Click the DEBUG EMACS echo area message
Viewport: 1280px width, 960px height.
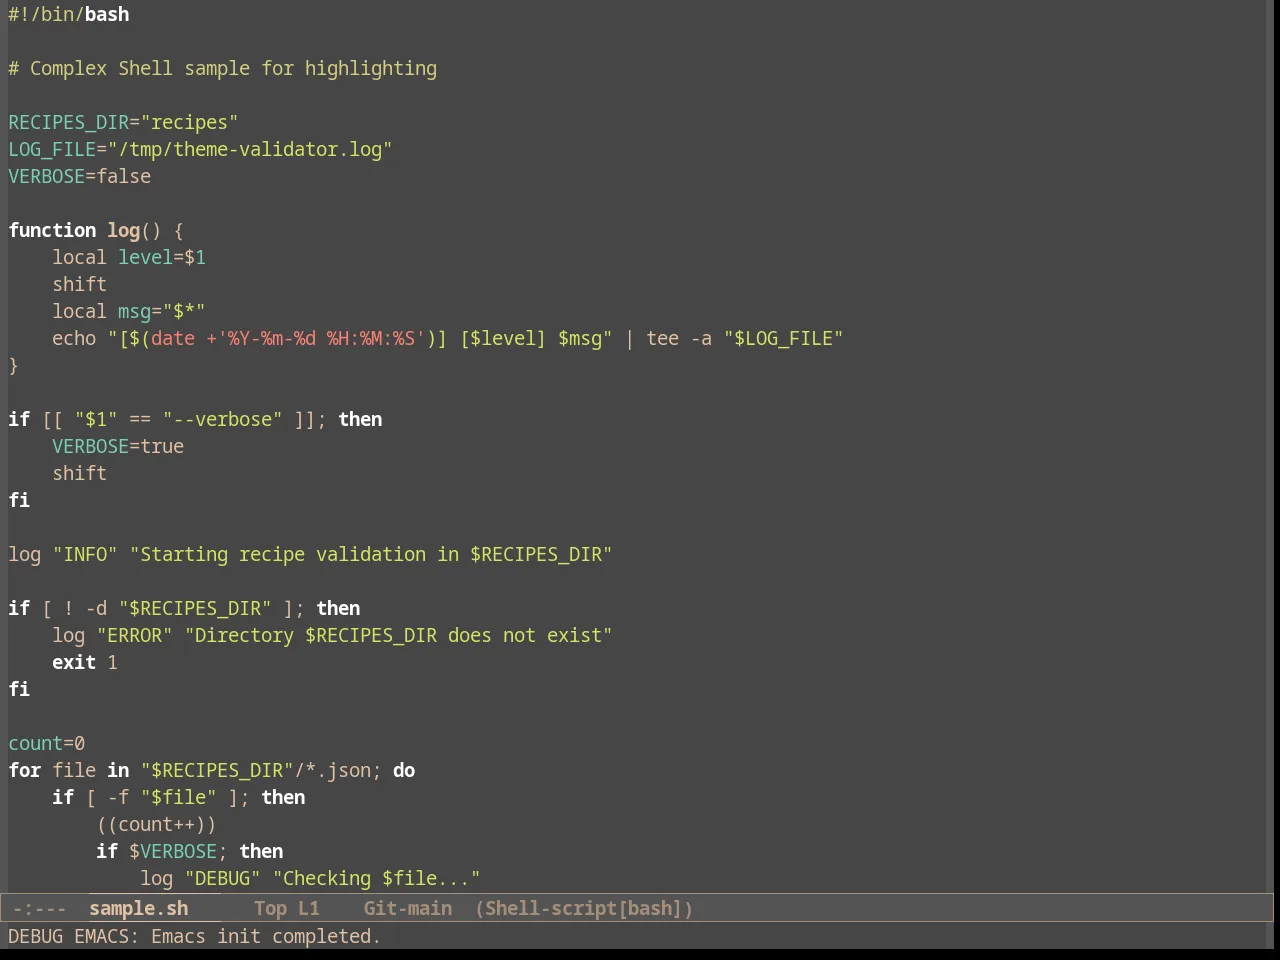pyautogui.click(x=195, y=936)
